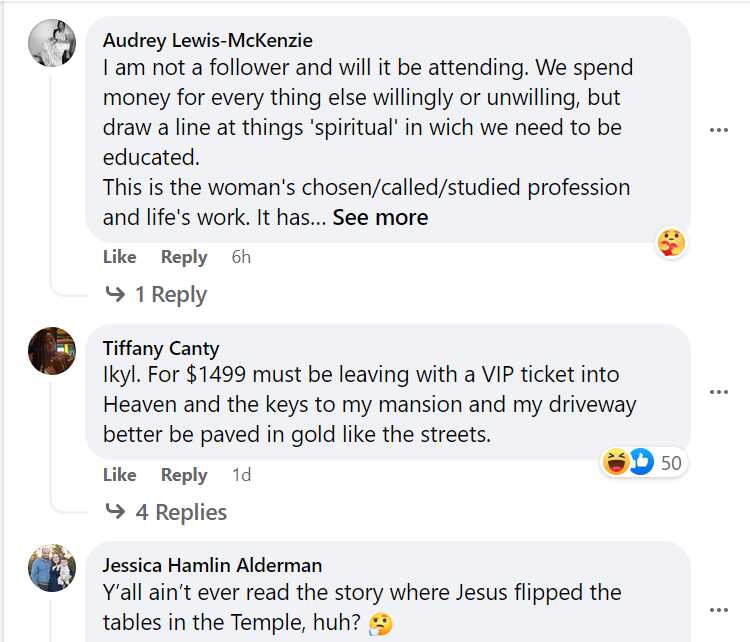This screenshot has width=750, height=642.
Task: Expand Audrey's comment with See more
Action: pyautogui.click(x=380, y=218)
